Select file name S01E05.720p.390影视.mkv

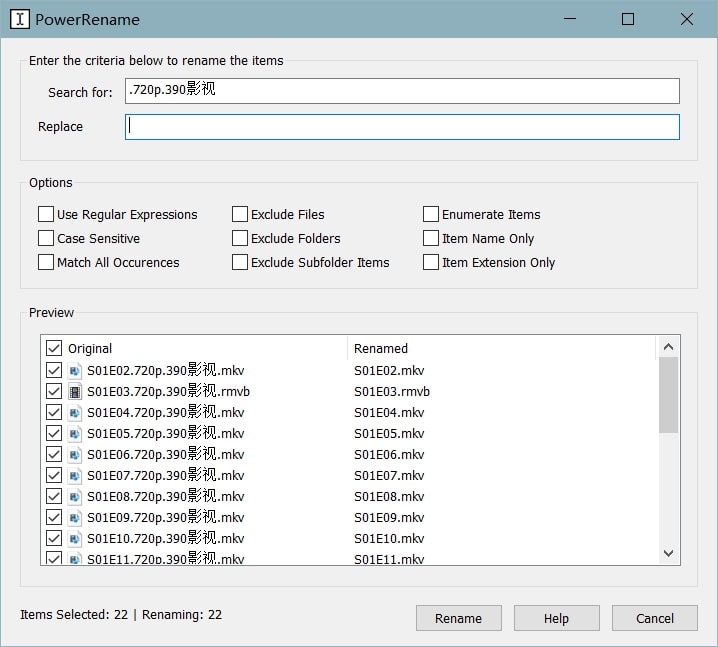[166, 433]
